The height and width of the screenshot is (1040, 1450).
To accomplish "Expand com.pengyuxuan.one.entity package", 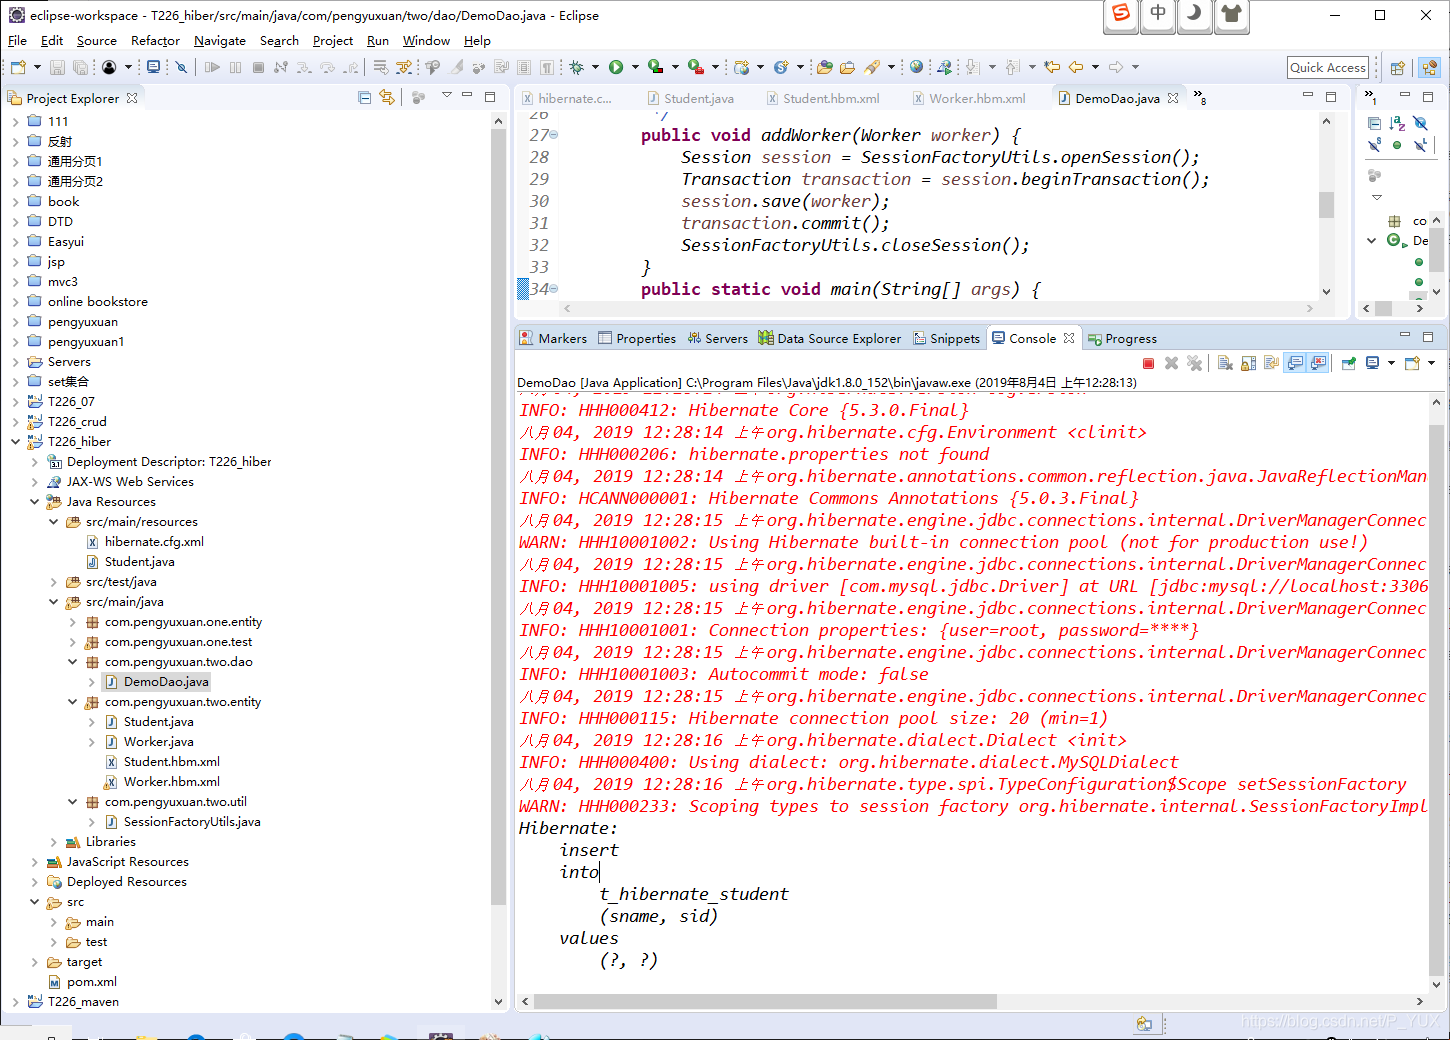I will (72, 621).
